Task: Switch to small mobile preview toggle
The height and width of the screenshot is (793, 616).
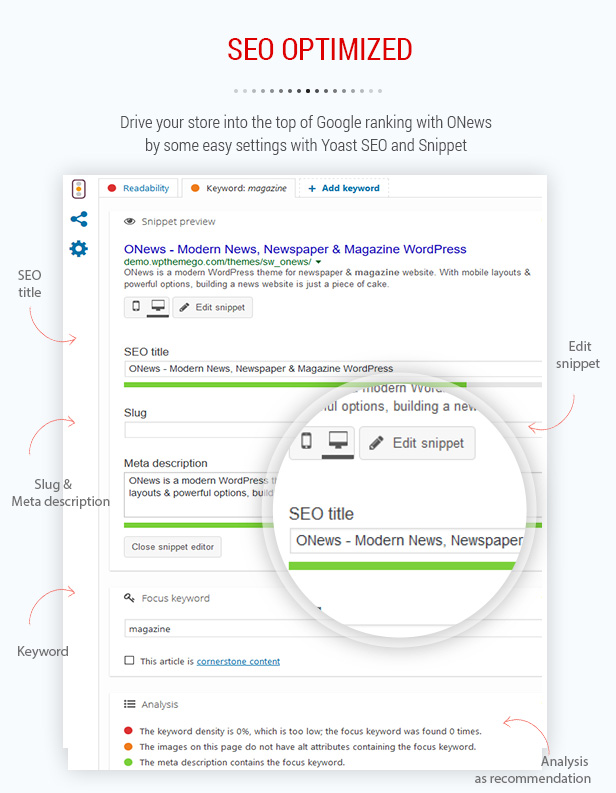Action: pos(136,307)
